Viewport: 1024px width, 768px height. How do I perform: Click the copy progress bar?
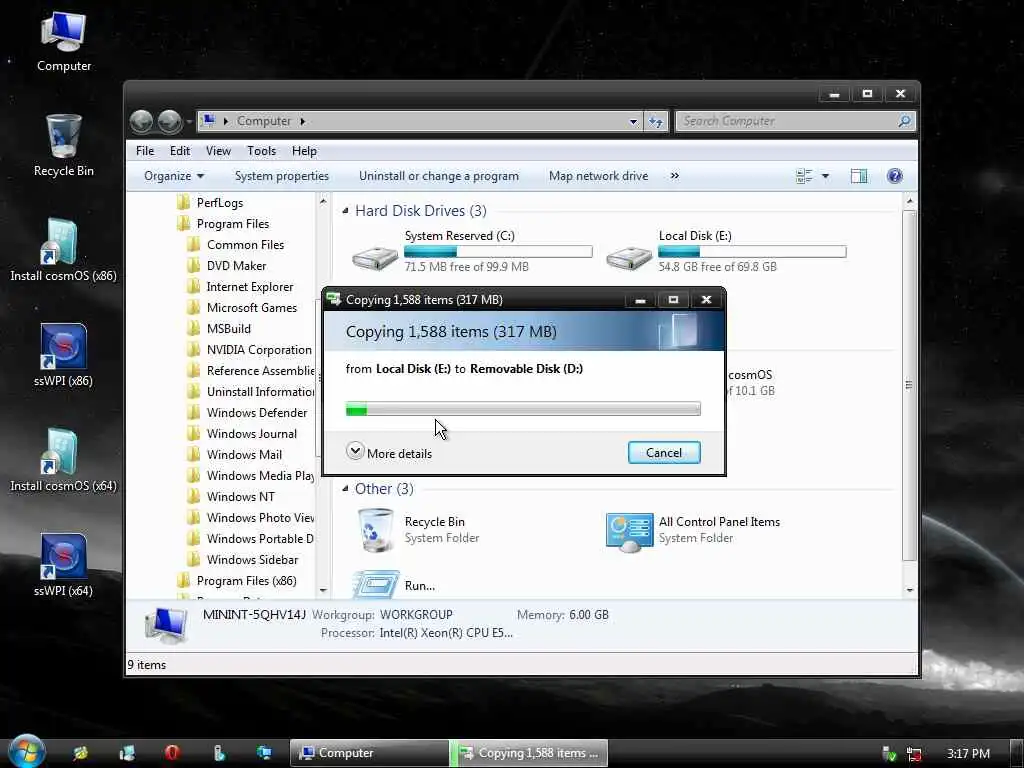click(x=523, y=409)
